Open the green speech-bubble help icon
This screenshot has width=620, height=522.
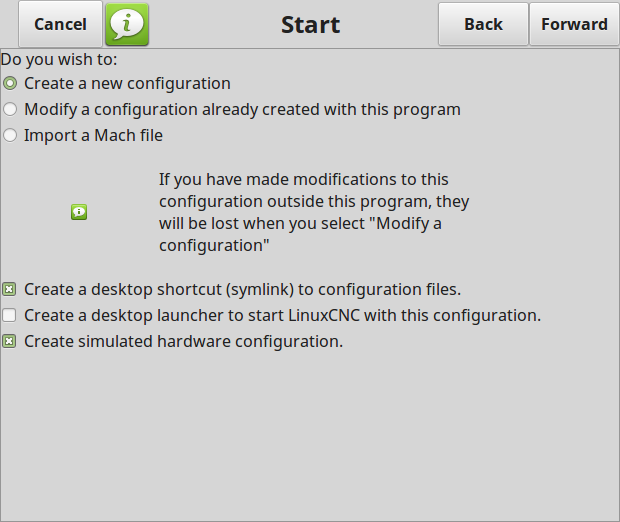click(x=127, y=24)
